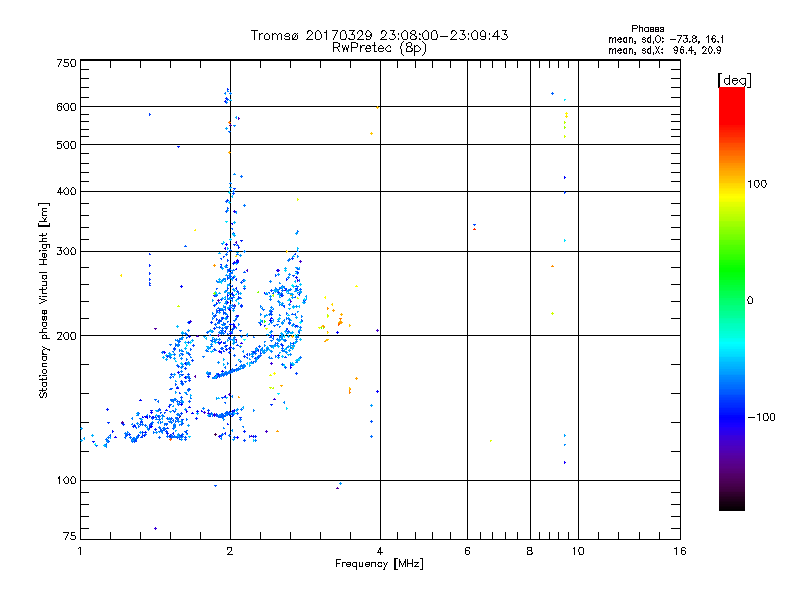Click the frequency axis tick label '8'
800x600 pixels.
click(530, 551)
